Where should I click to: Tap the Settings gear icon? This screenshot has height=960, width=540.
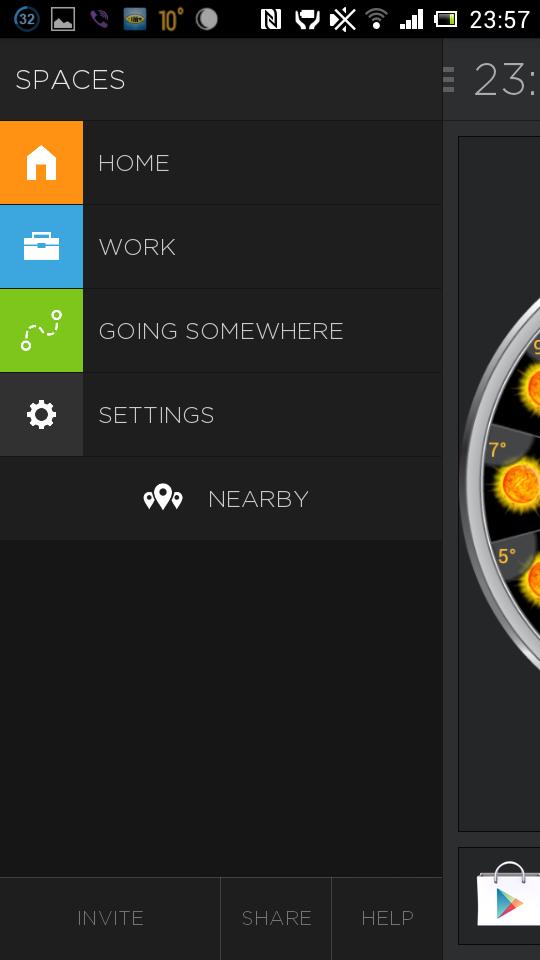point(41,414)
